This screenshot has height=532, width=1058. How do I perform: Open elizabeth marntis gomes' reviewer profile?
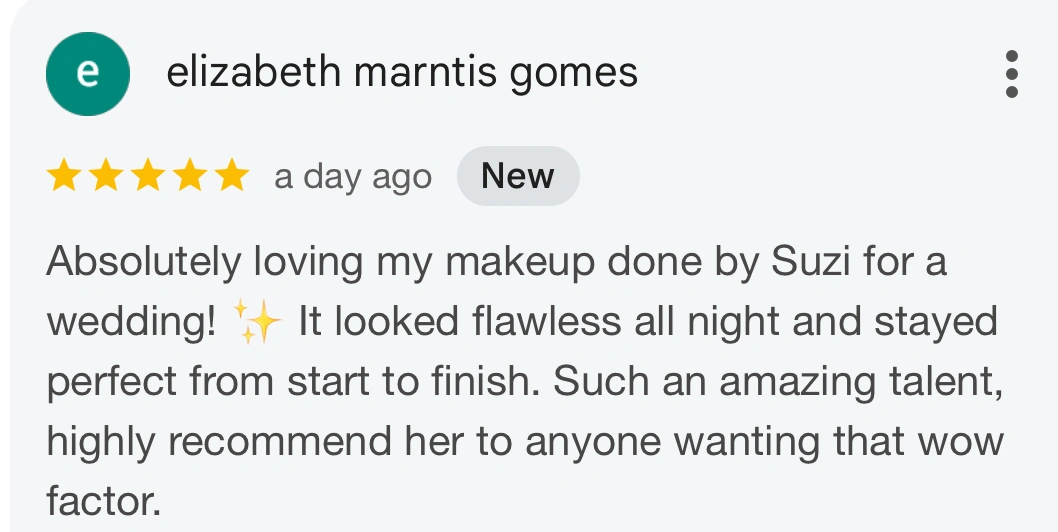point(402,74)
